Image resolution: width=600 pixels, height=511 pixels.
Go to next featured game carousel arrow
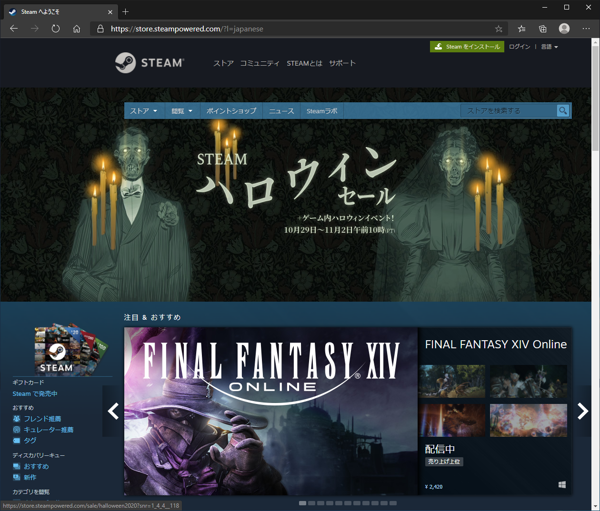[x=582, y=411]
